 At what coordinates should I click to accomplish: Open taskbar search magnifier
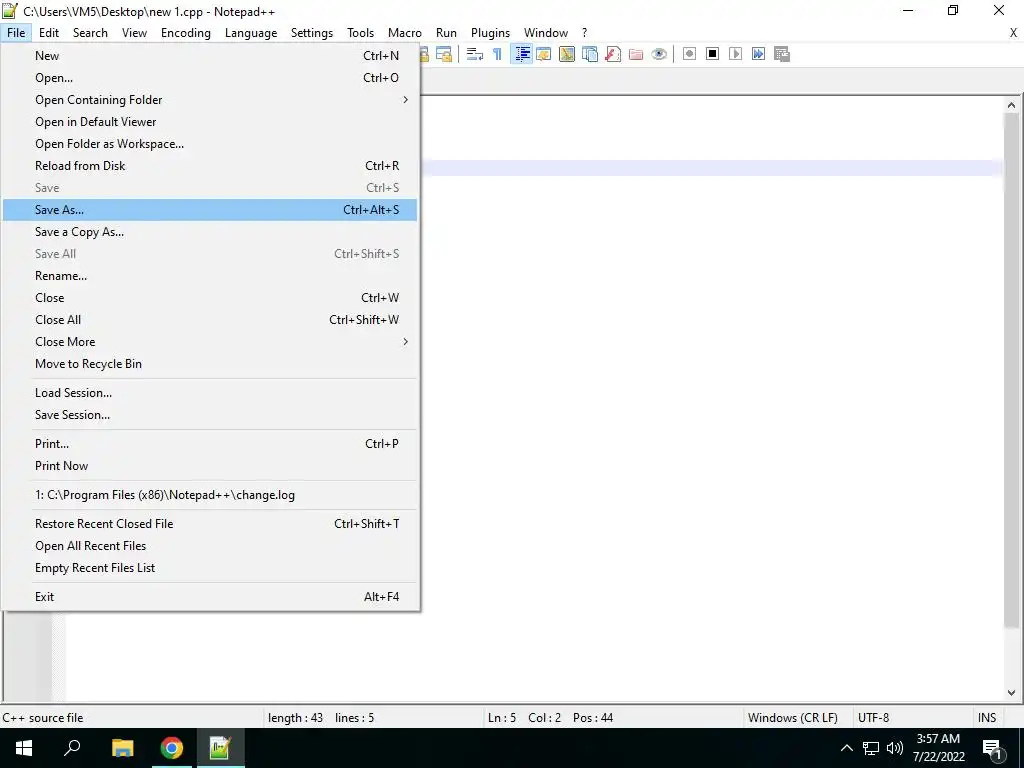click(x=72, y=748)
